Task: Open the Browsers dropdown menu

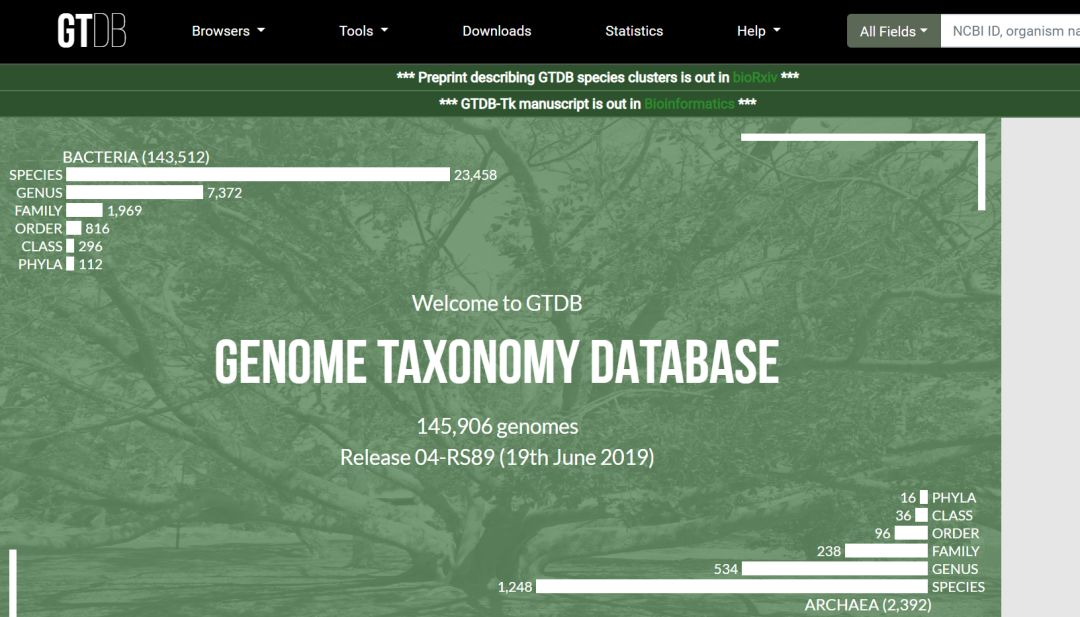Action: point(227,31)
